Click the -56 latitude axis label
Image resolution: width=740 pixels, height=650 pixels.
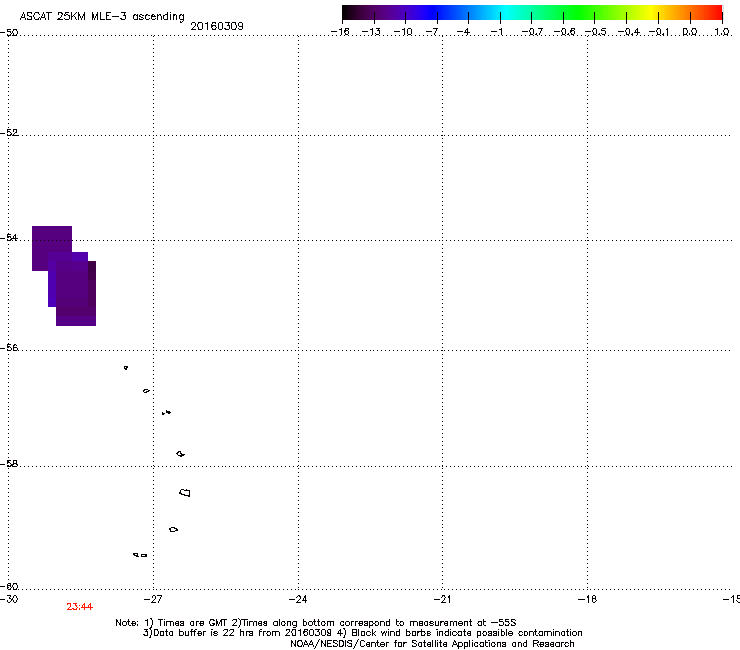pos(9,348)
